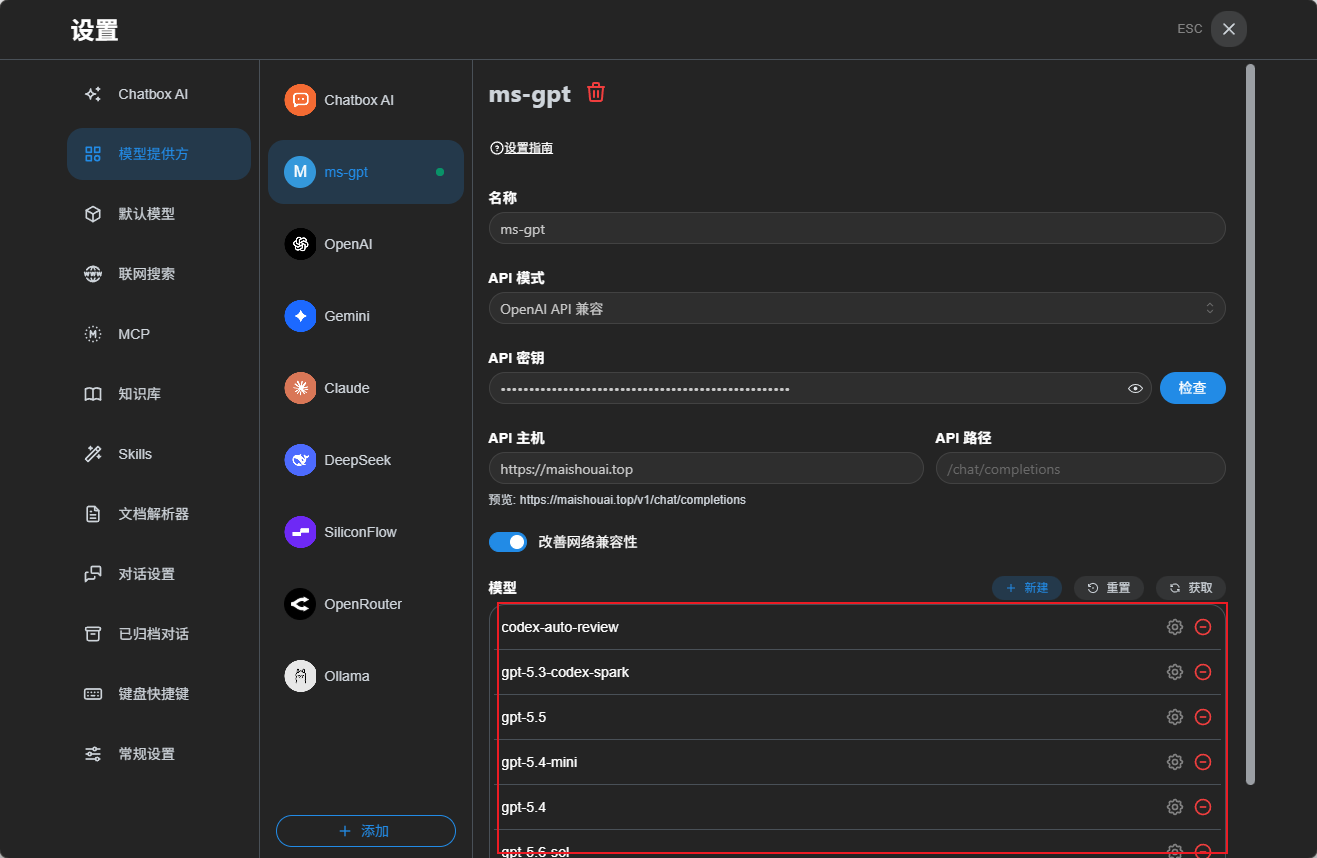Remove the gpt-5.4-mini model
This screenshot has height=858, width=1317.
click(x=1204, y=762)
